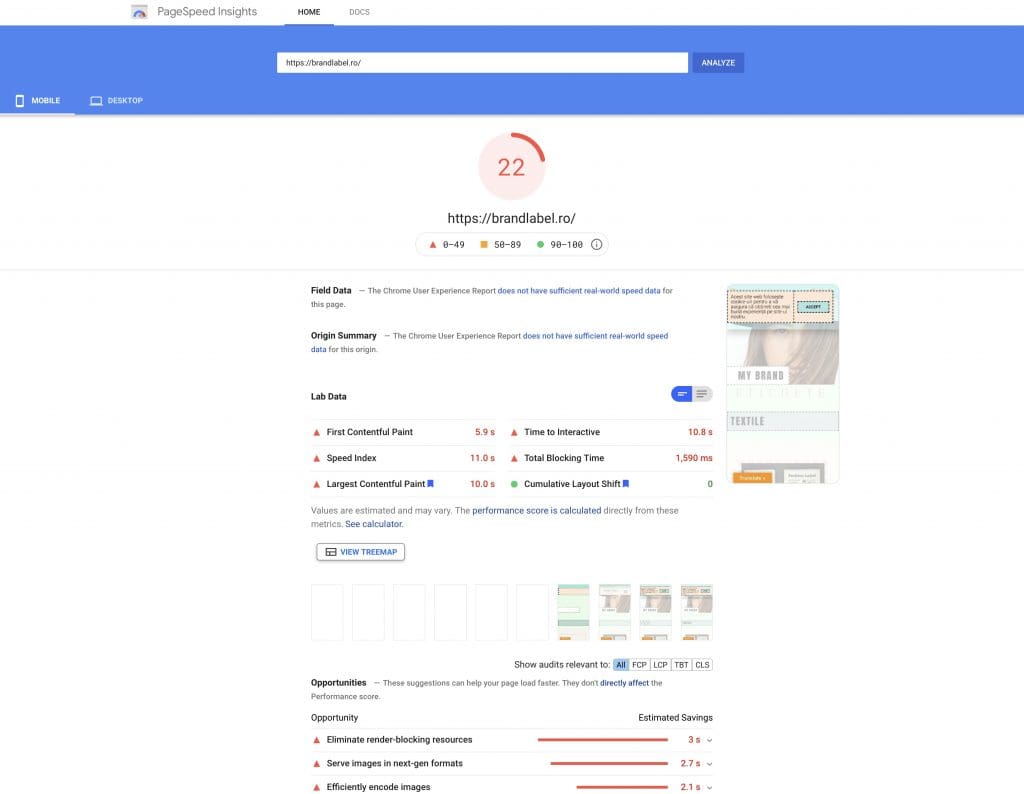Click the Cumulative Layout Shift bookmark icon
The width and height of the screenshot is (1024, 794).
coord(626,484)
